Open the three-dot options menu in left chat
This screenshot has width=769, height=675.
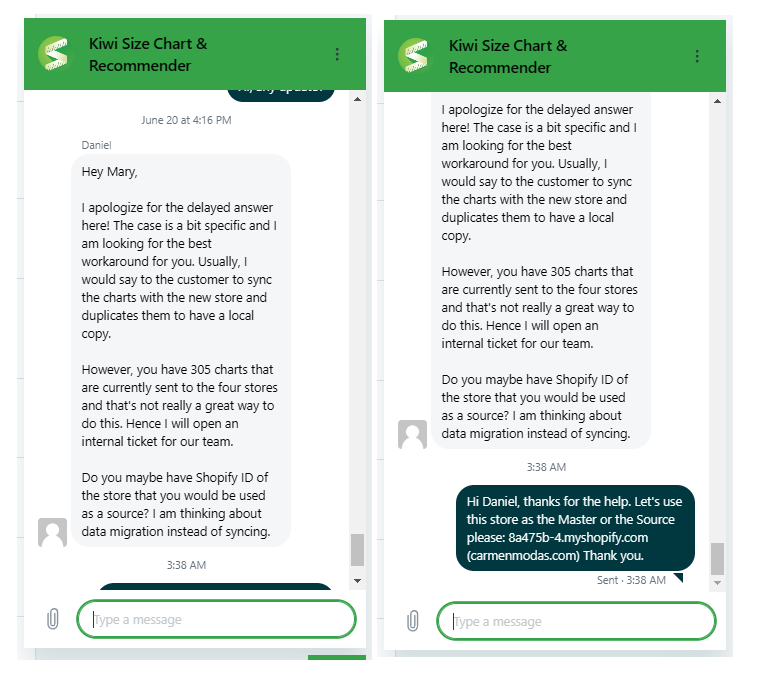coord(337,54)
